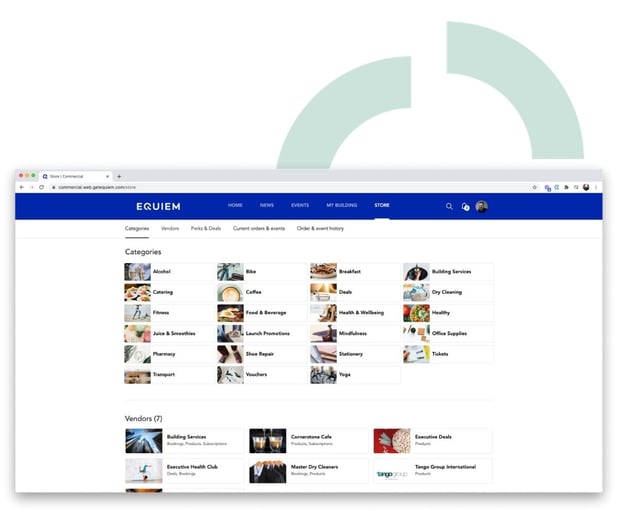Screen dimensions: 618x515
Task: Click the search magnifier icon in header
Action: (449, 206)
